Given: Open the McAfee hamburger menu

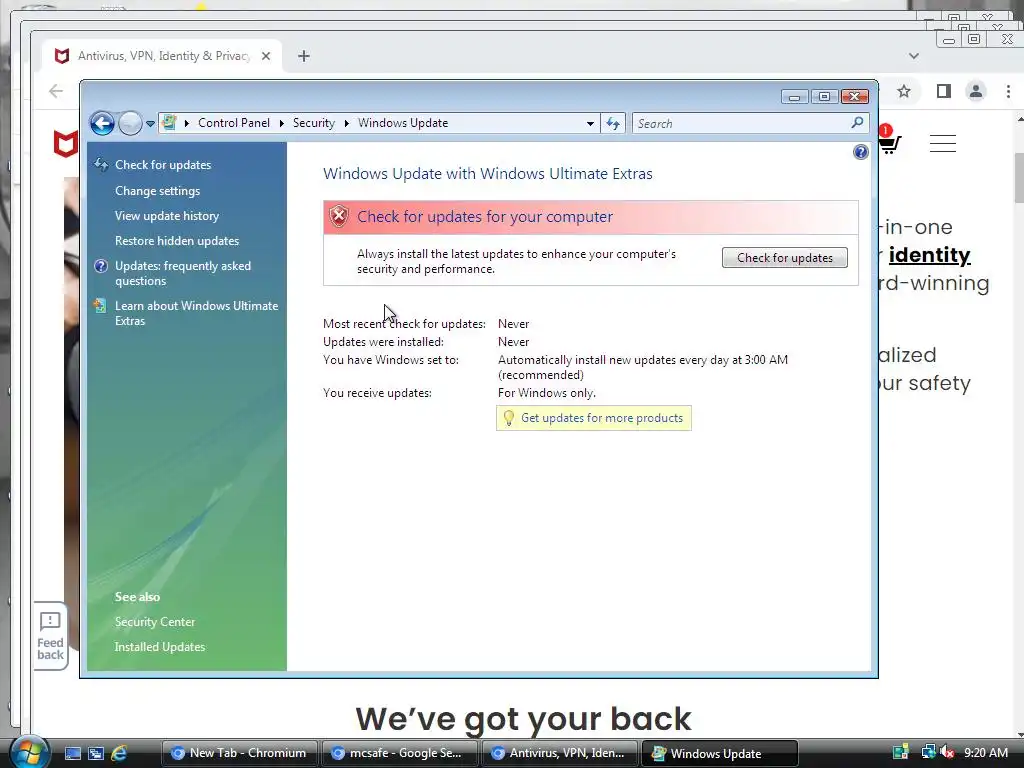Looking at the screenshot, I should pos(943,143).
